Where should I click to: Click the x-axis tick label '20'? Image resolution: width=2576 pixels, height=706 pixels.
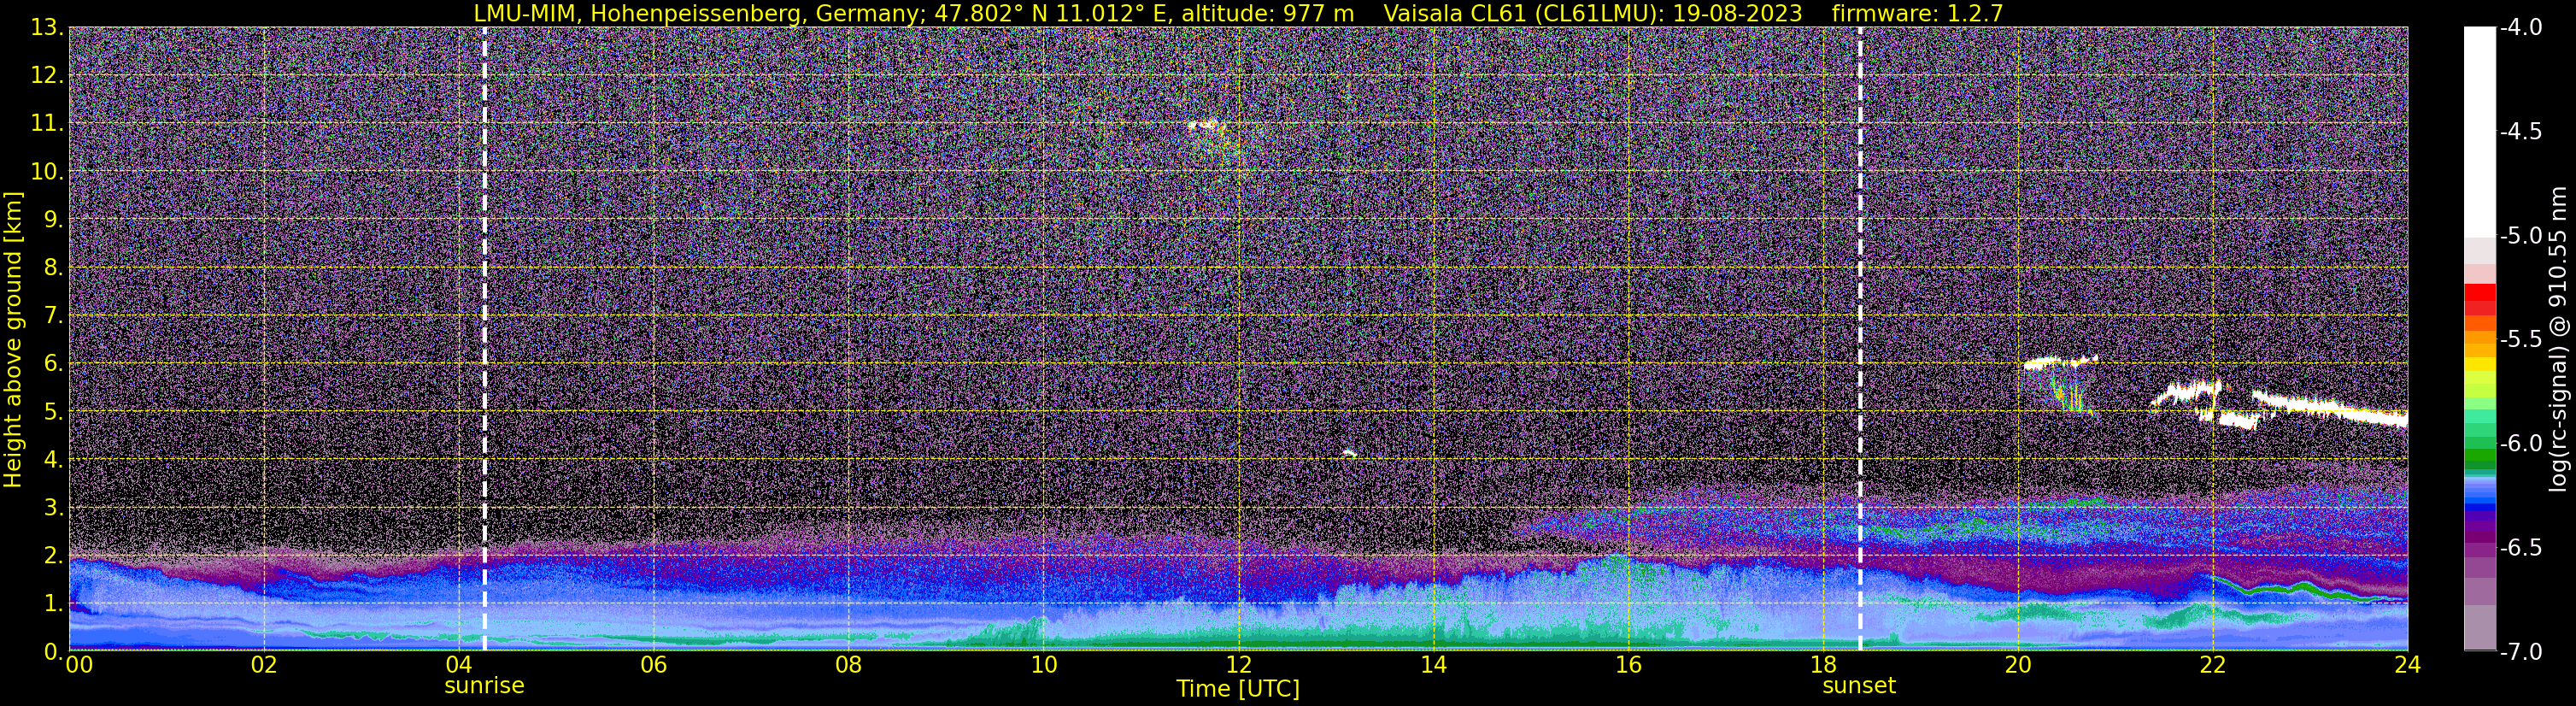pos(2018,665)
